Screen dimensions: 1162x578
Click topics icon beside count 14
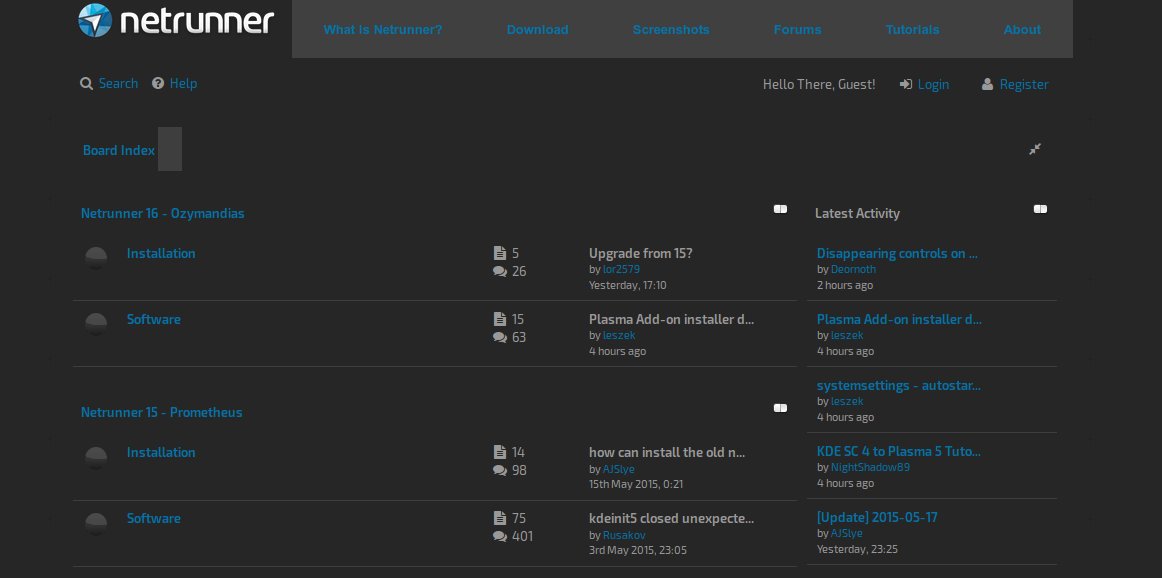tap(499, 451)
